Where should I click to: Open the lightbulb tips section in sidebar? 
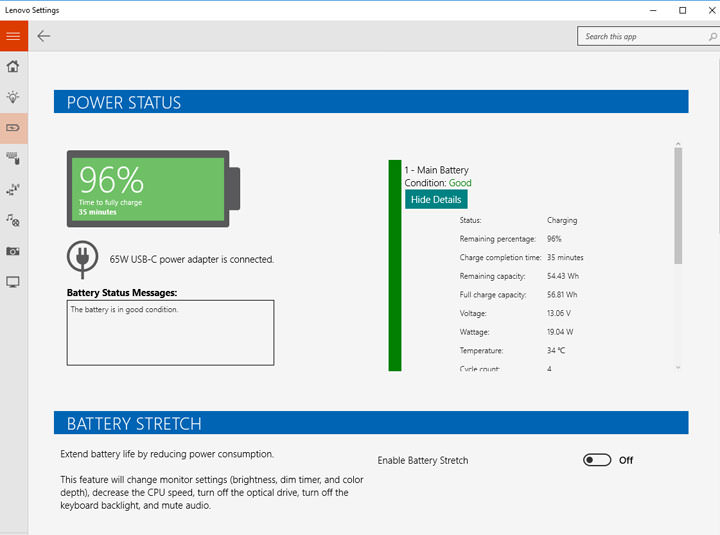[x=13, y=97]
